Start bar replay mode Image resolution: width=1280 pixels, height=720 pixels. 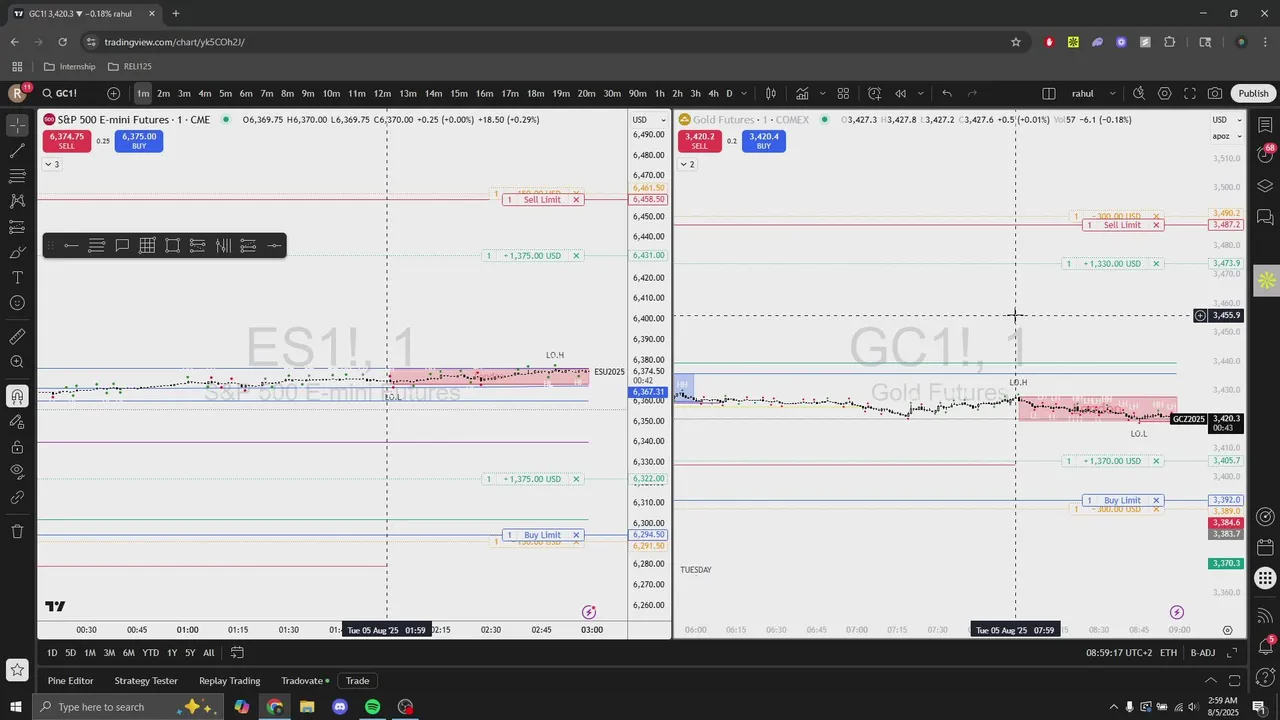900,93
